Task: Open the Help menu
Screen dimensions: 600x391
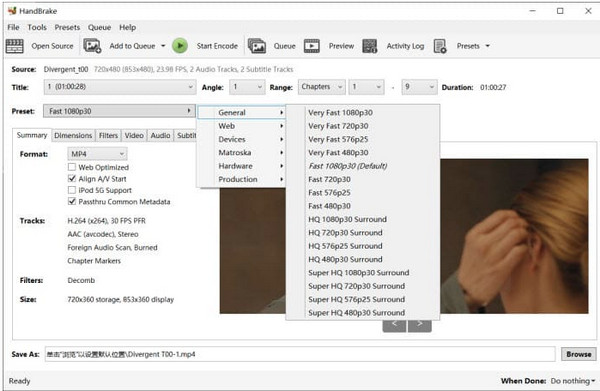Action: (127, 27)
